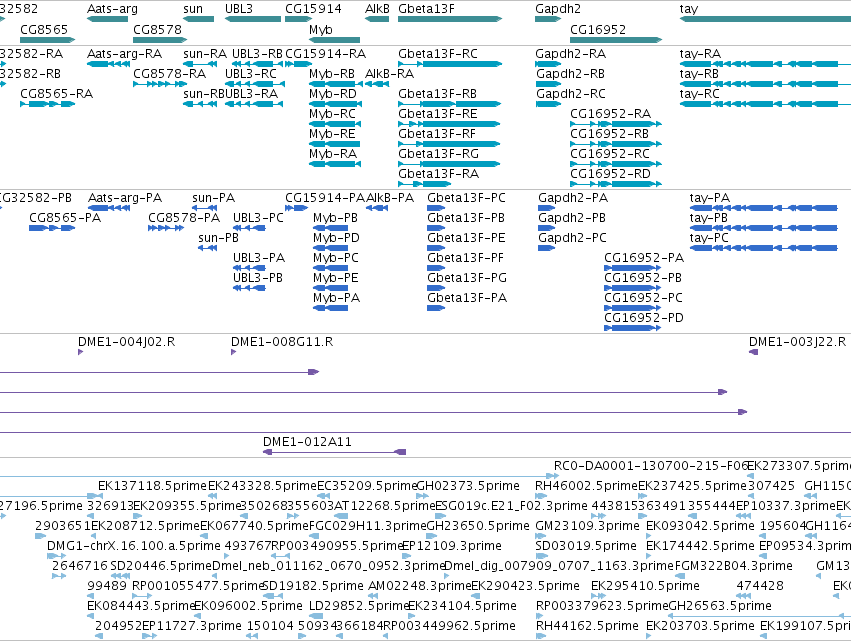Click the AlkB gene arrow
The width and height of the screenshot is (851, 641).
click(377, 19)
